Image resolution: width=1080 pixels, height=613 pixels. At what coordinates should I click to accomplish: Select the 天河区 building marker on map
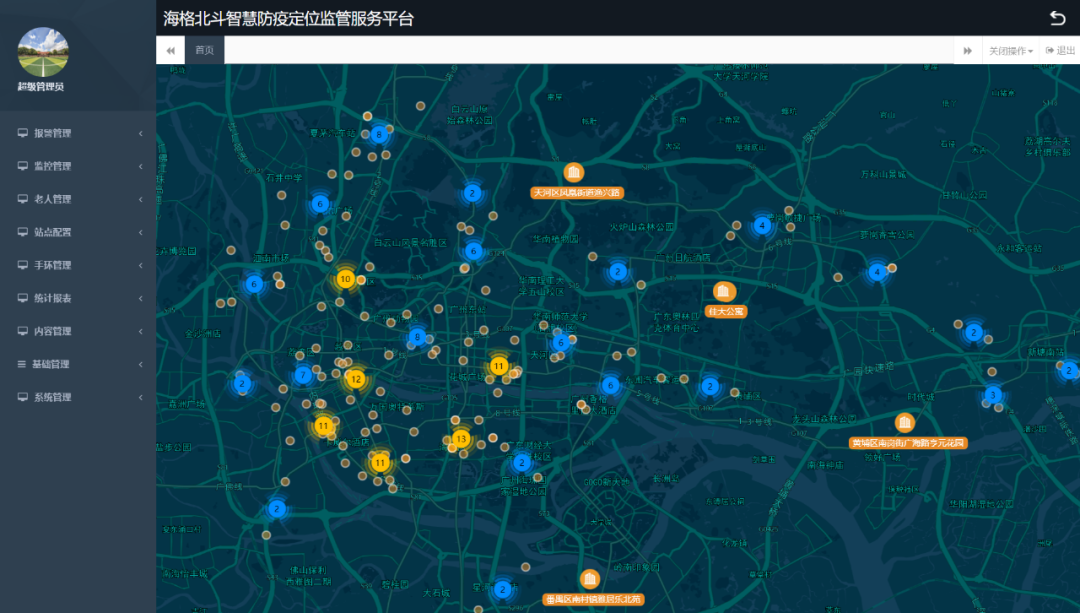click(574, 172)
